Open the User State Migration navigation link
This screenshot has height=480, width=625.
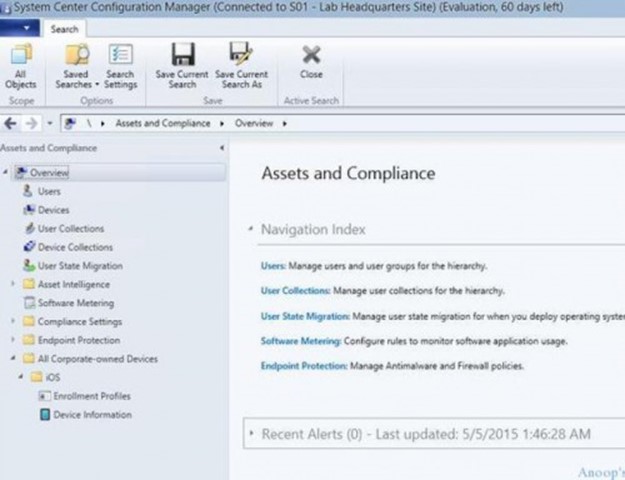[305, 317]
